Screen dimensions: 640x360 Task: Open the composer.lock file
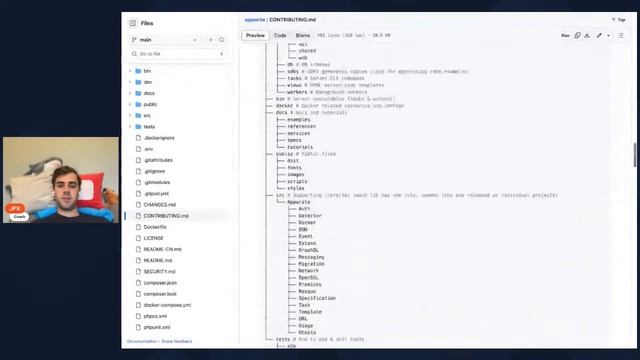tap(160, 294)
